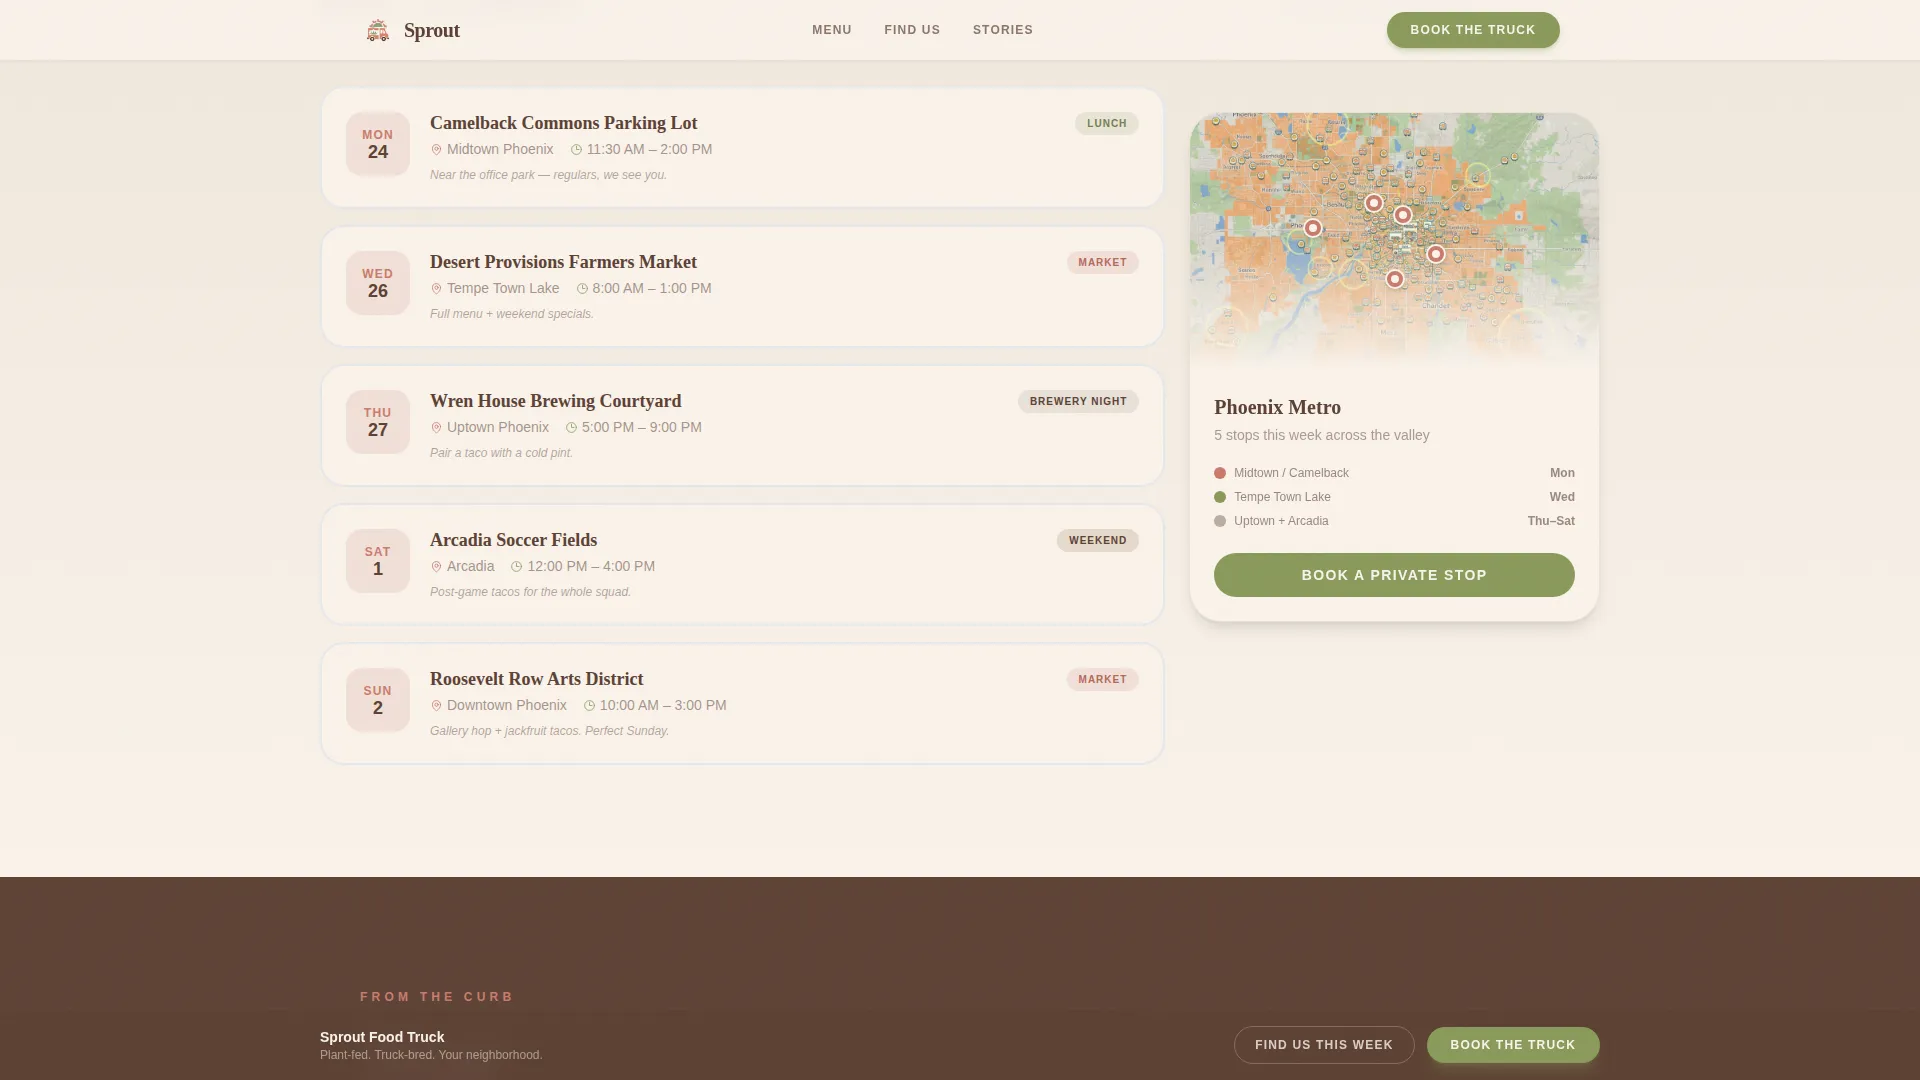
Task: Open the Stories nav link
Action: [1003, 30]
